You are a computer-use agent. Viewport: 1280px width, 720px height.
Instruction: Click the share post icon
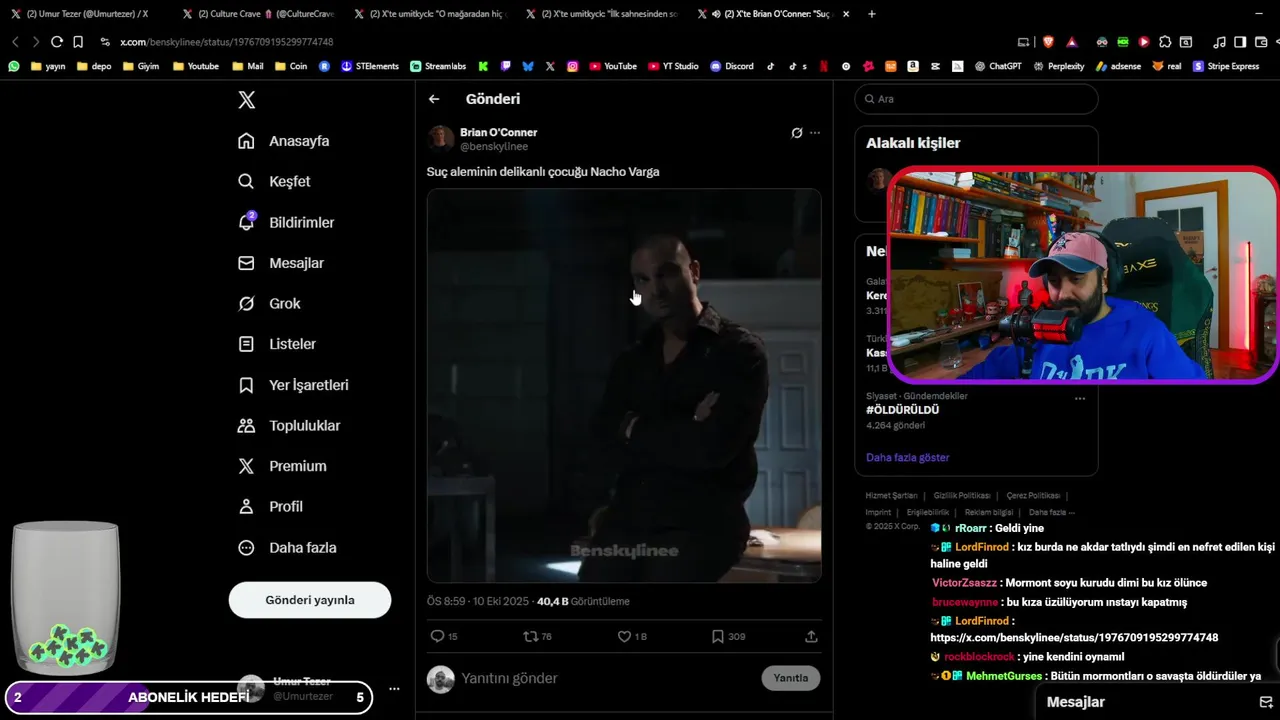click(x=811, y=636)
